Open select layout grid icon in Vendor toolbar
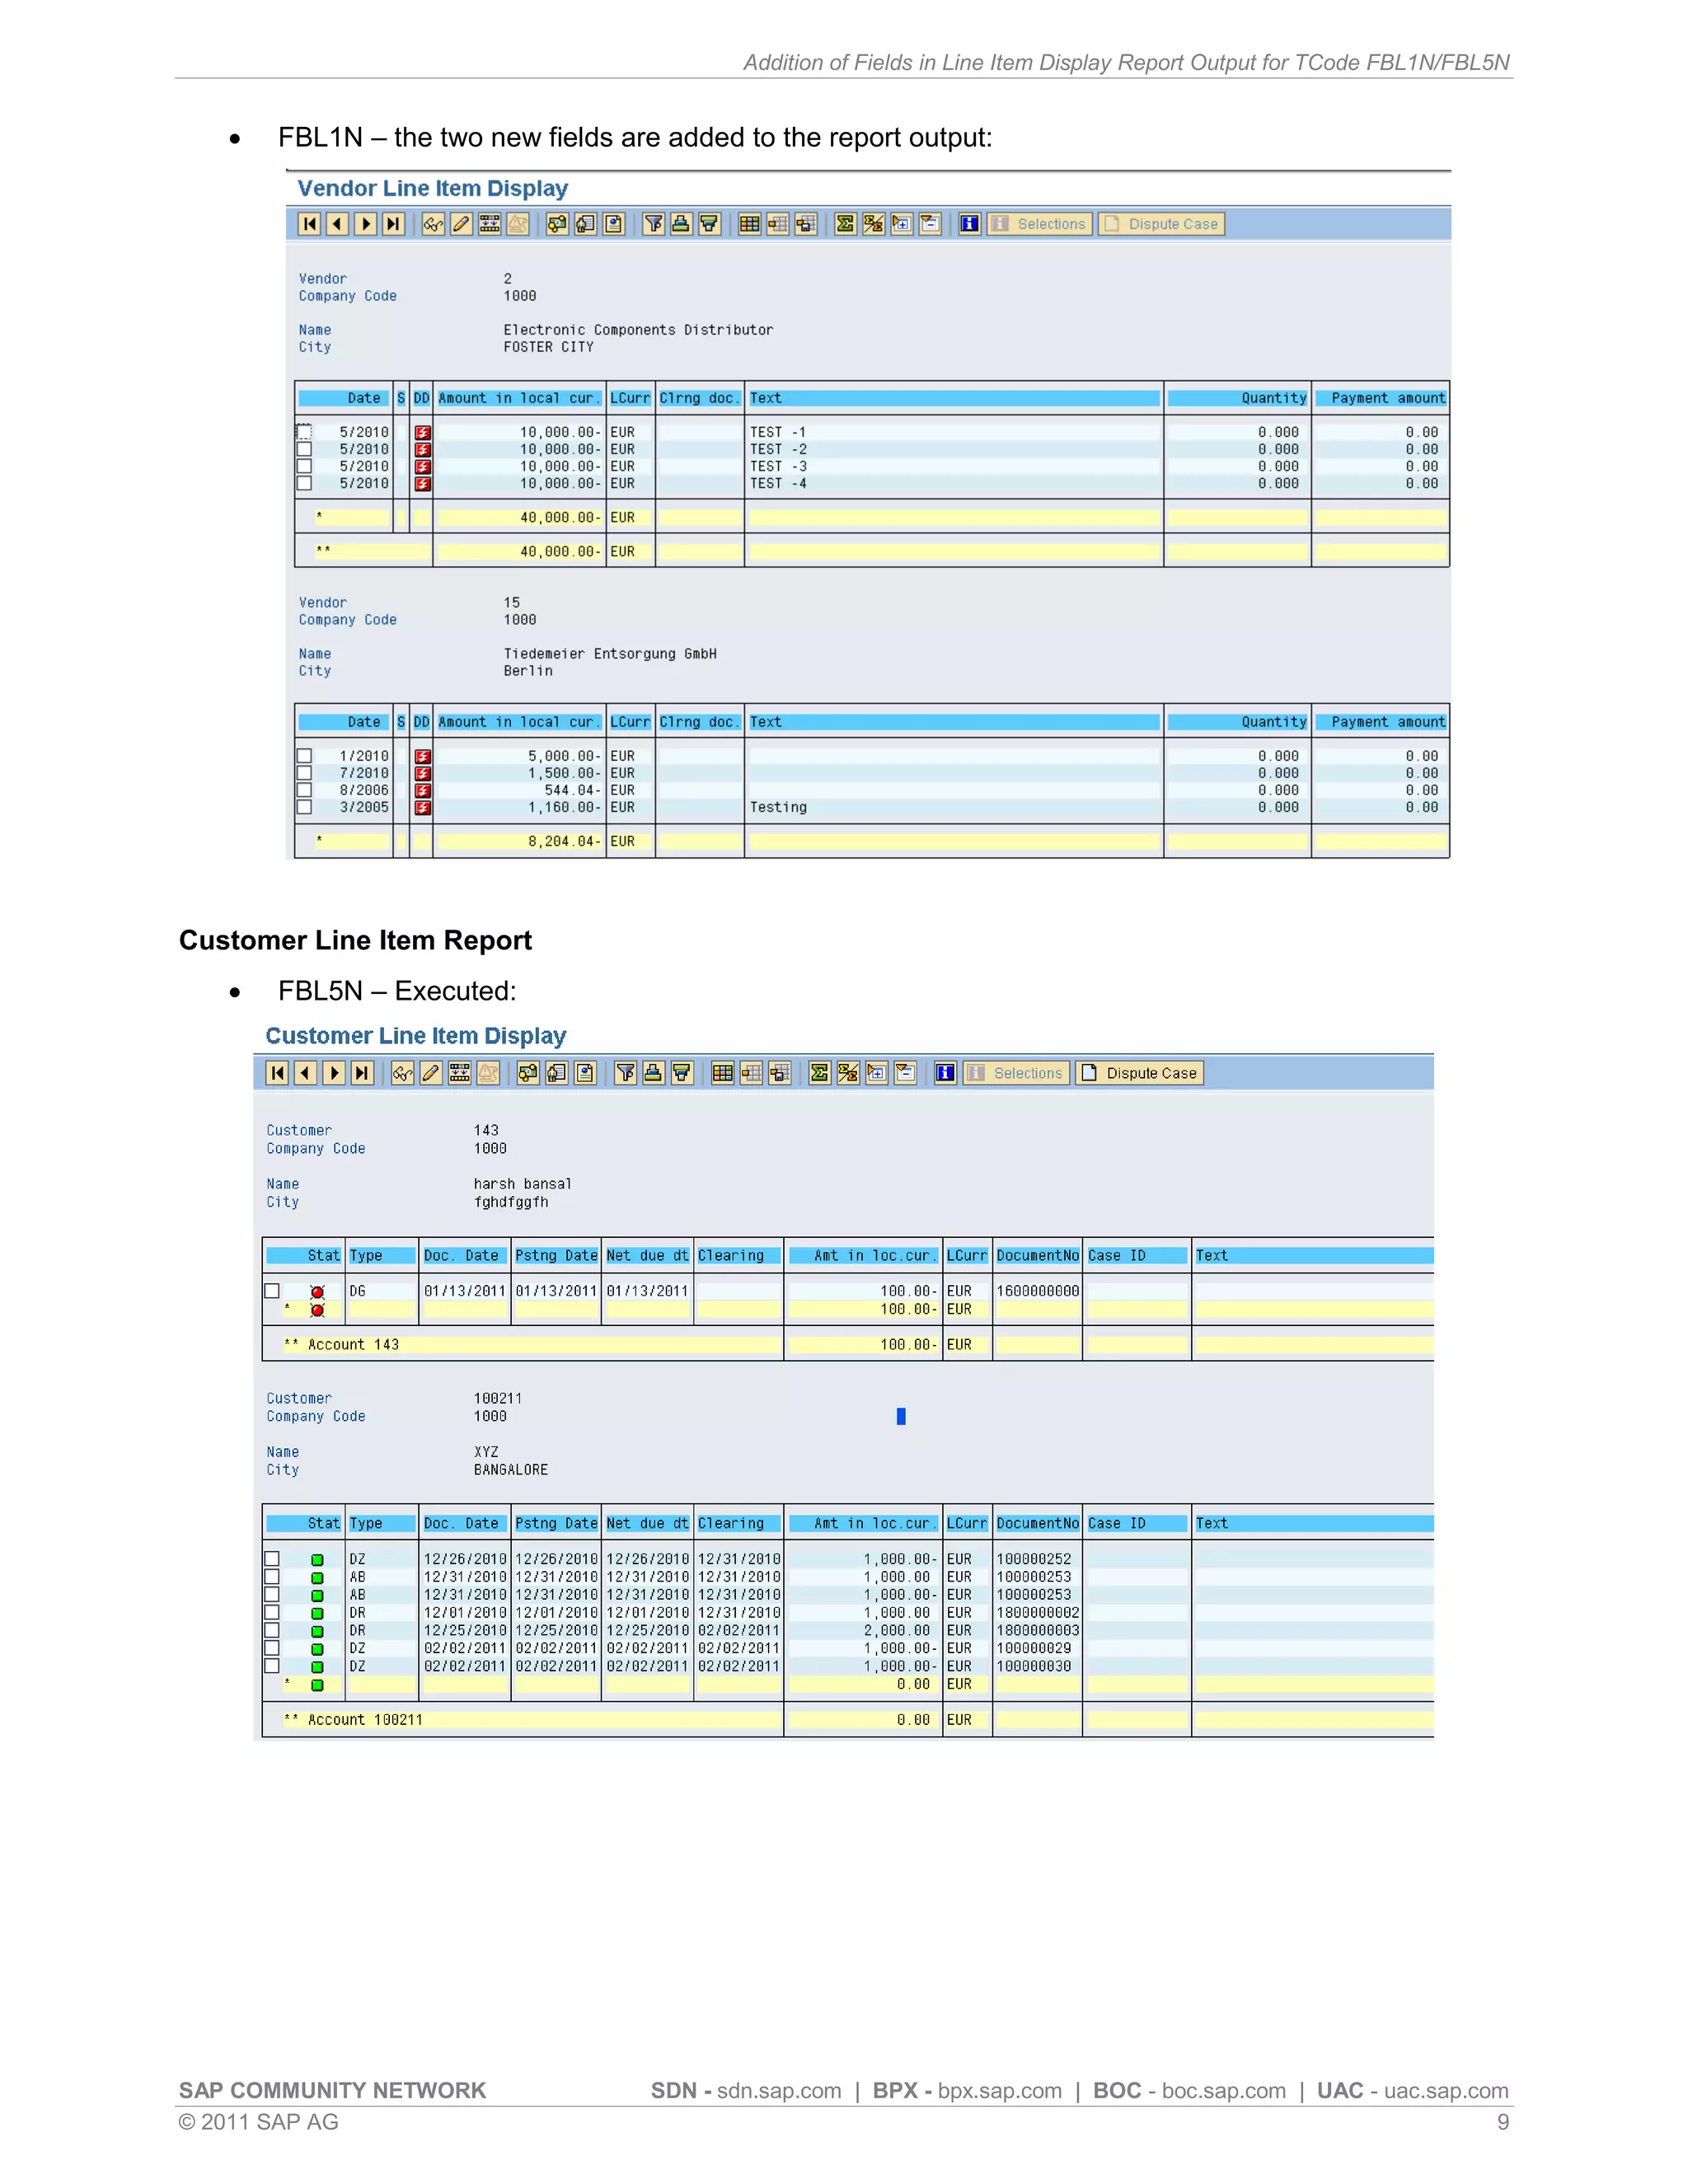 (x=749, y=224)
